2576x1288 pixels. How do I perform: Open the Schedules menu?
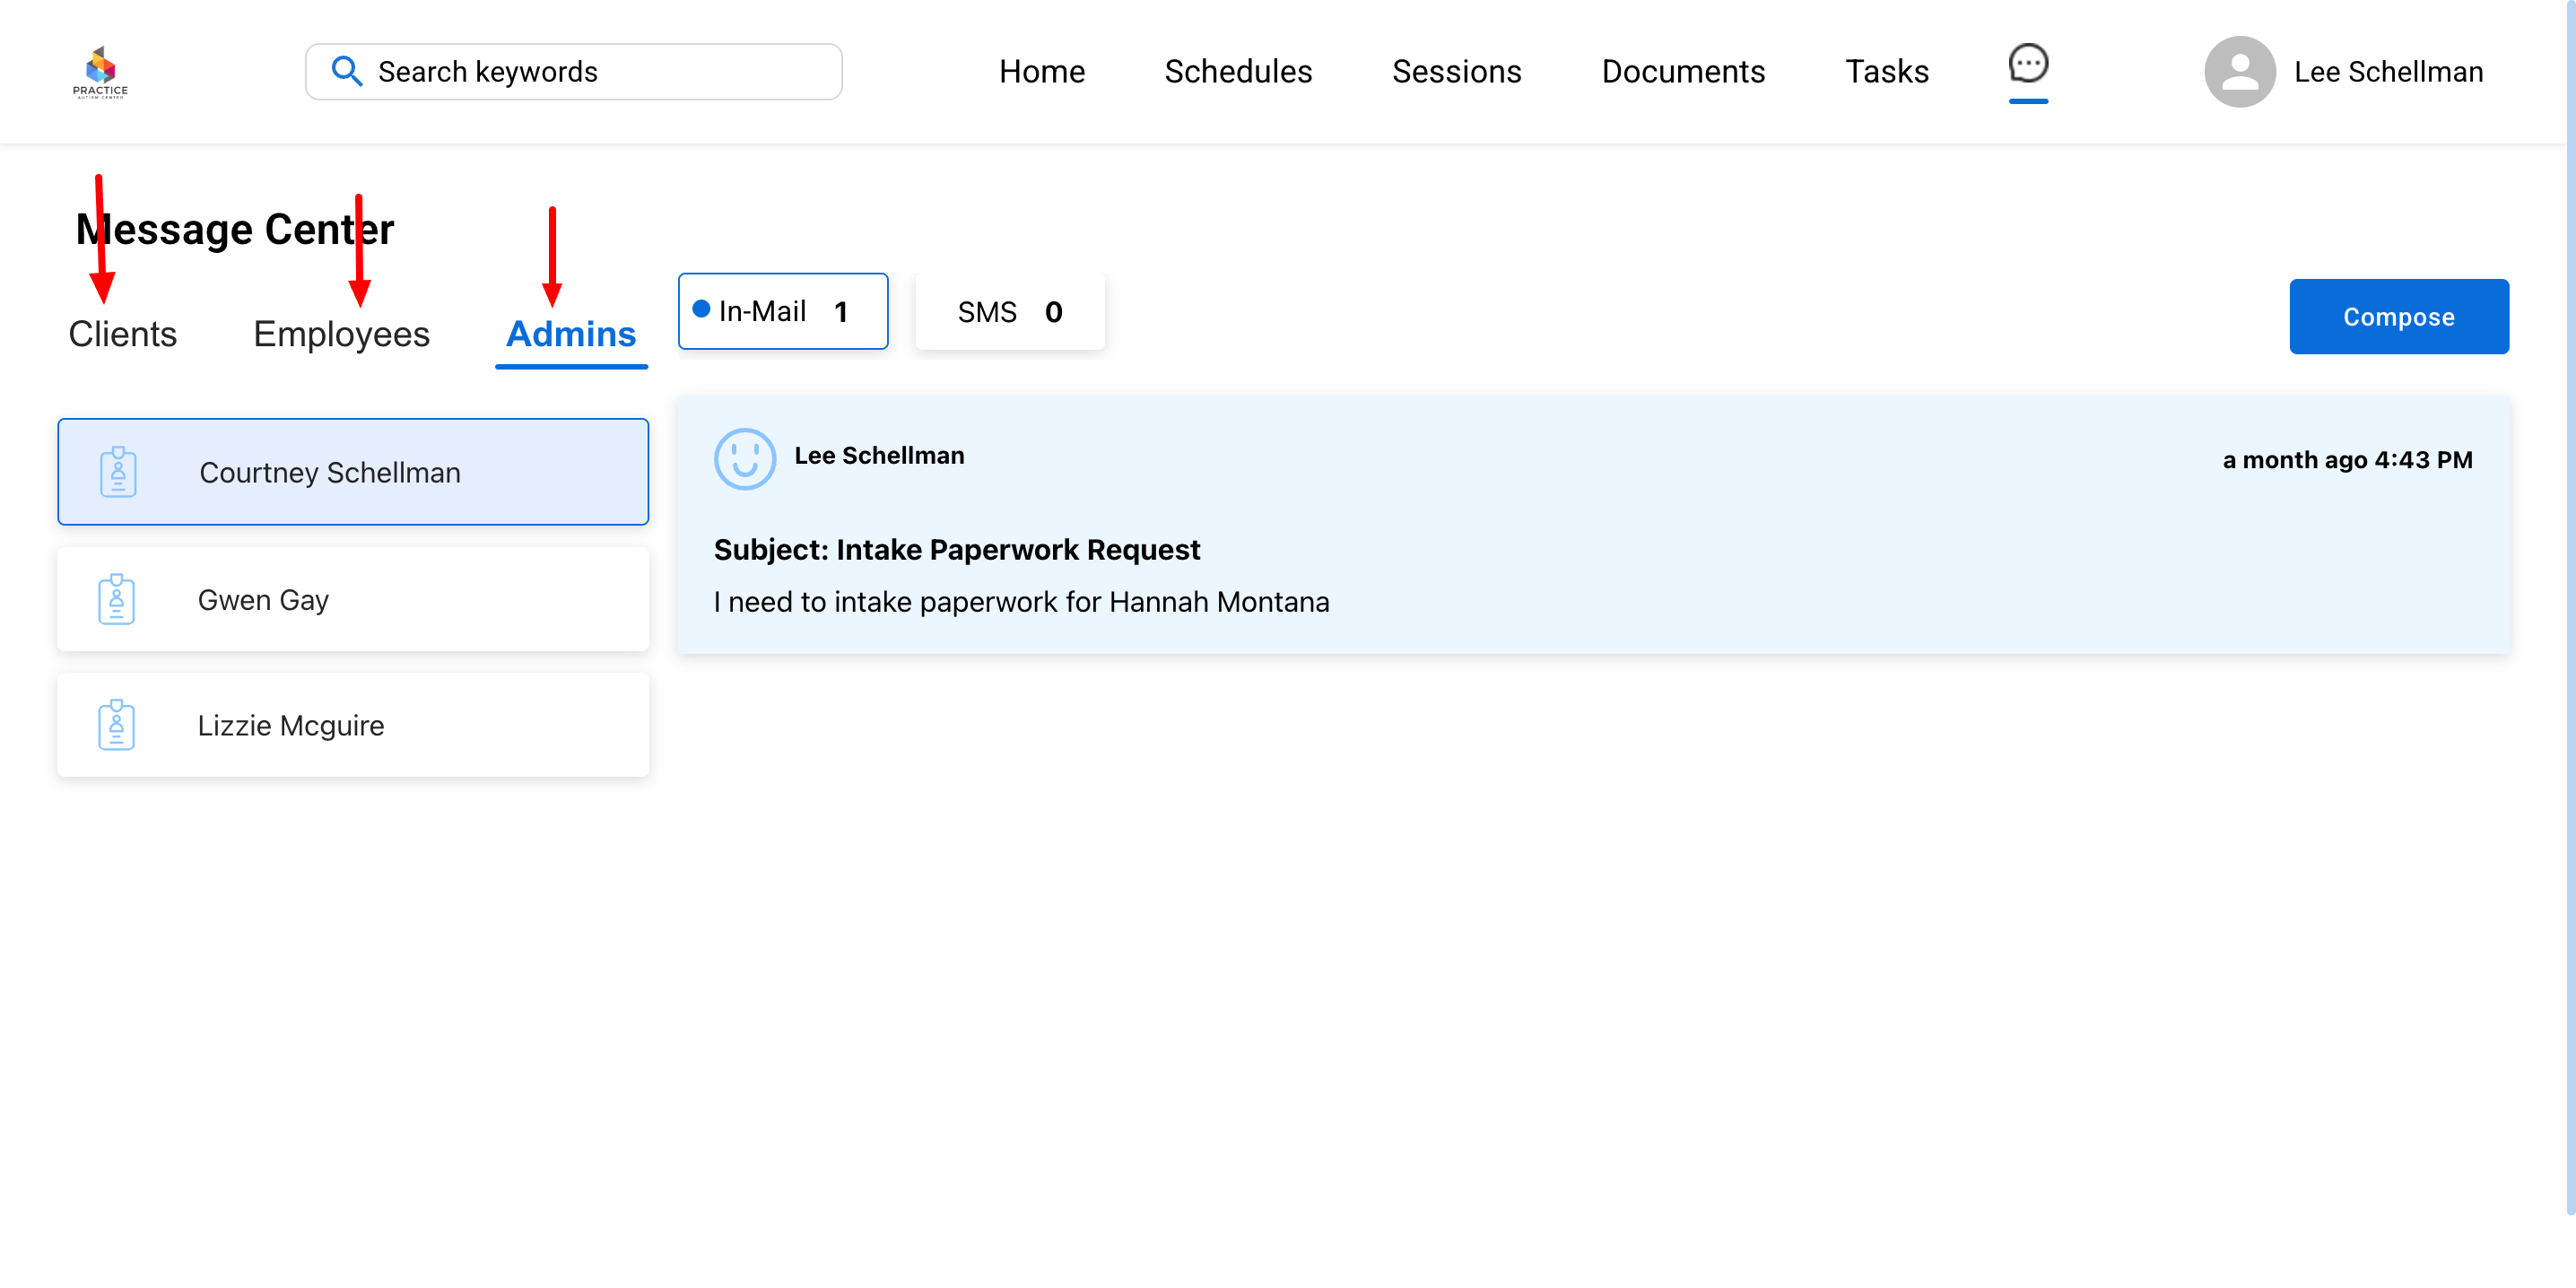point(1237,72)
